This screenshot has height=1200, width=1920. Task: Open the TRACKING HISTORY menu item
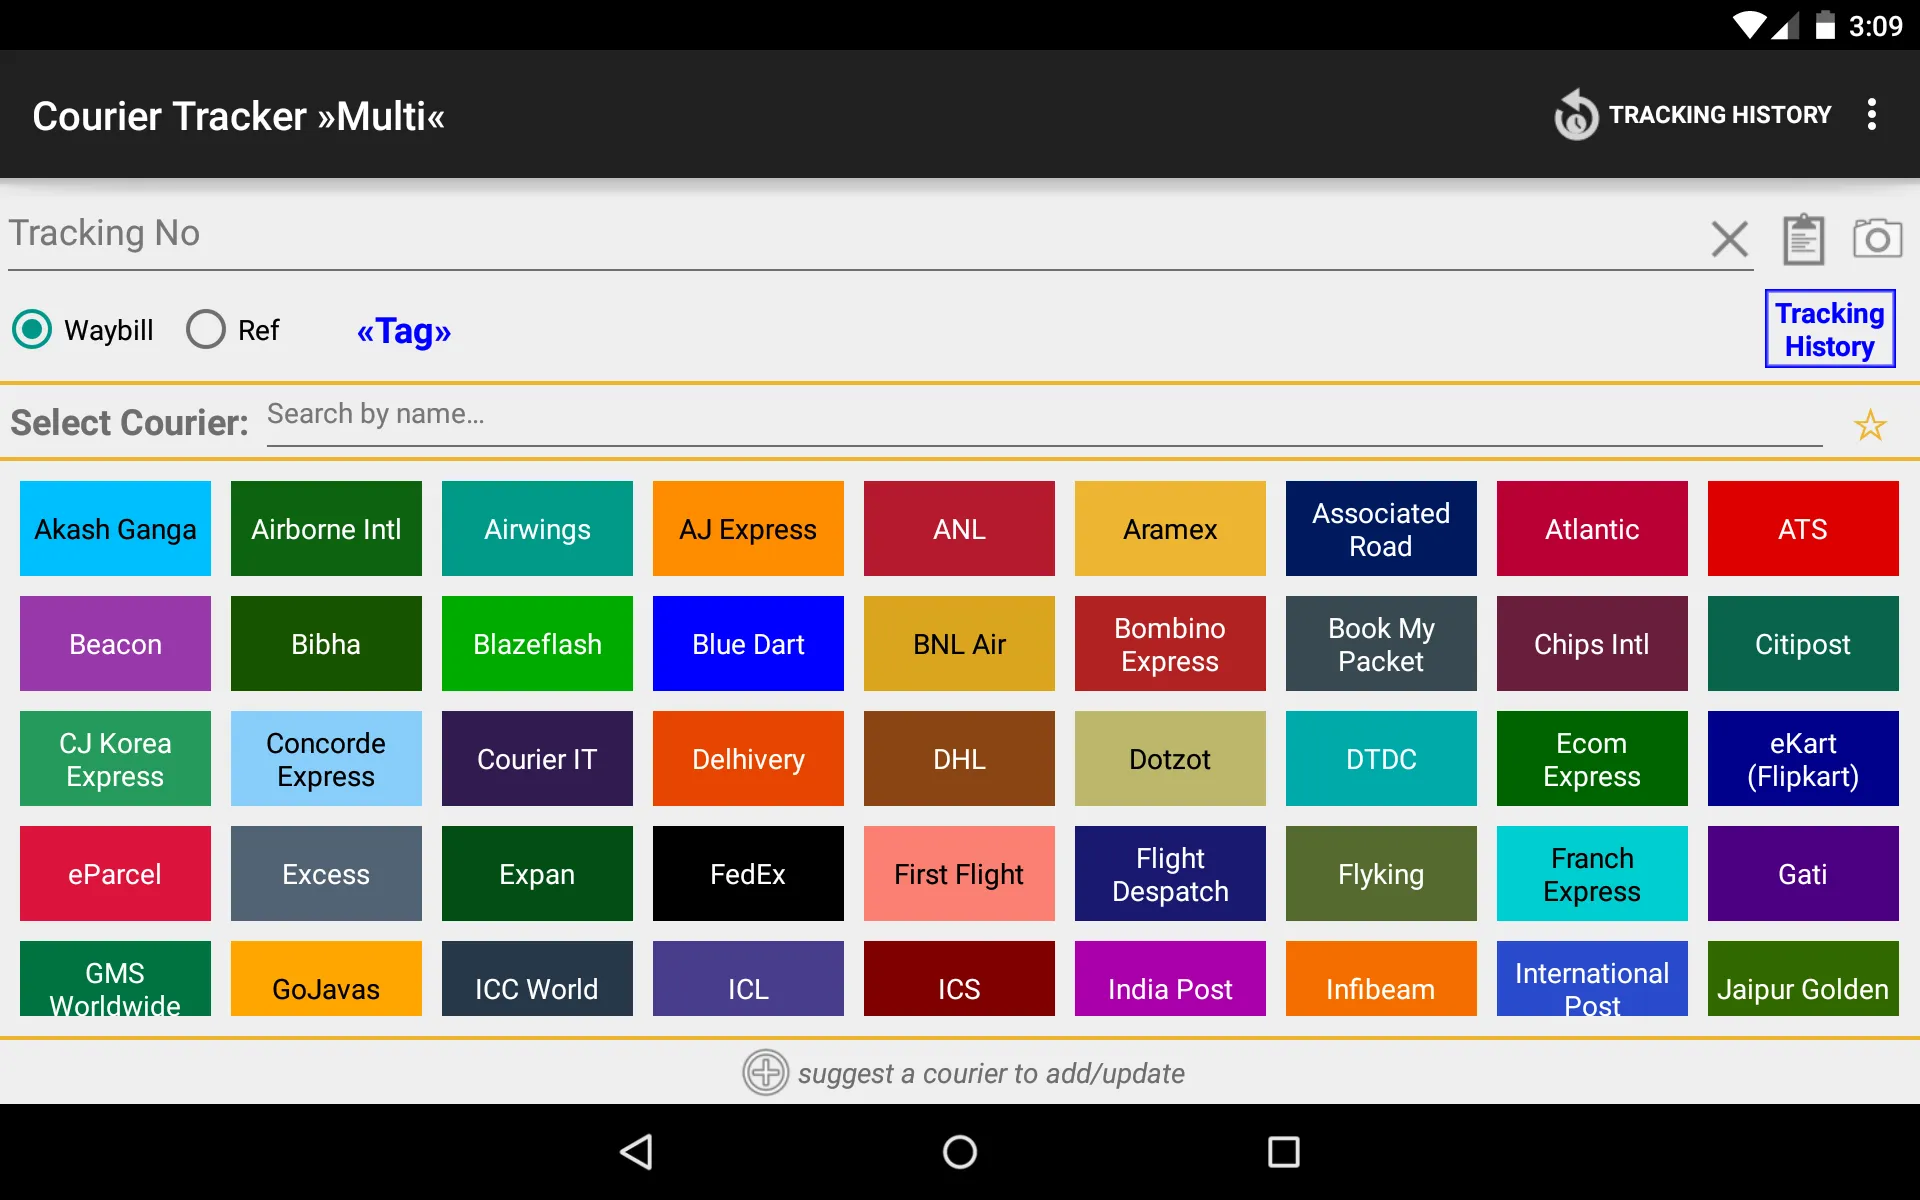(1720, 114)
